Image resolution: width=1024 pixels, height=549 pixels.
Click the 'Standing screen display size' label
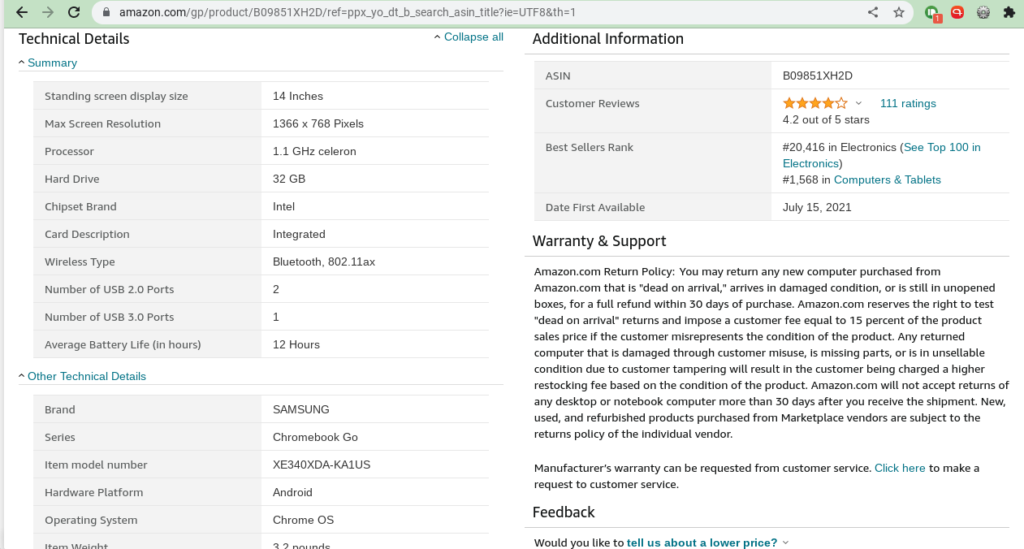(116, 96)
